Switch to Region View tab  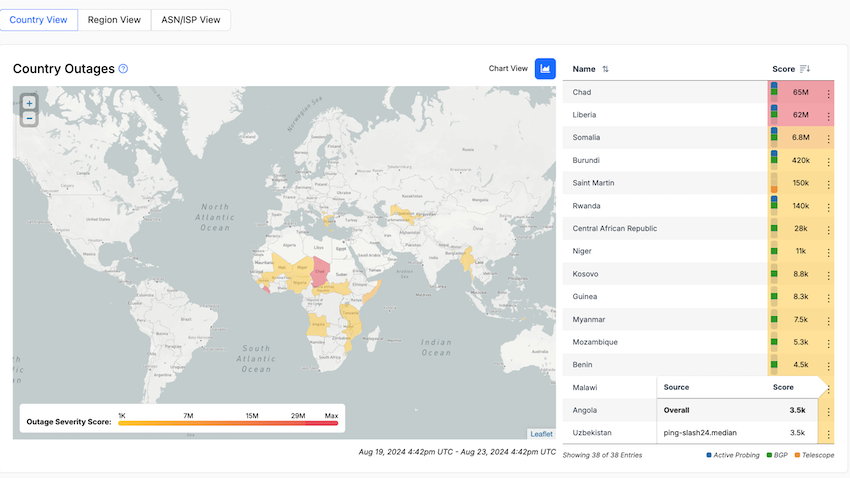click(114, 20)
